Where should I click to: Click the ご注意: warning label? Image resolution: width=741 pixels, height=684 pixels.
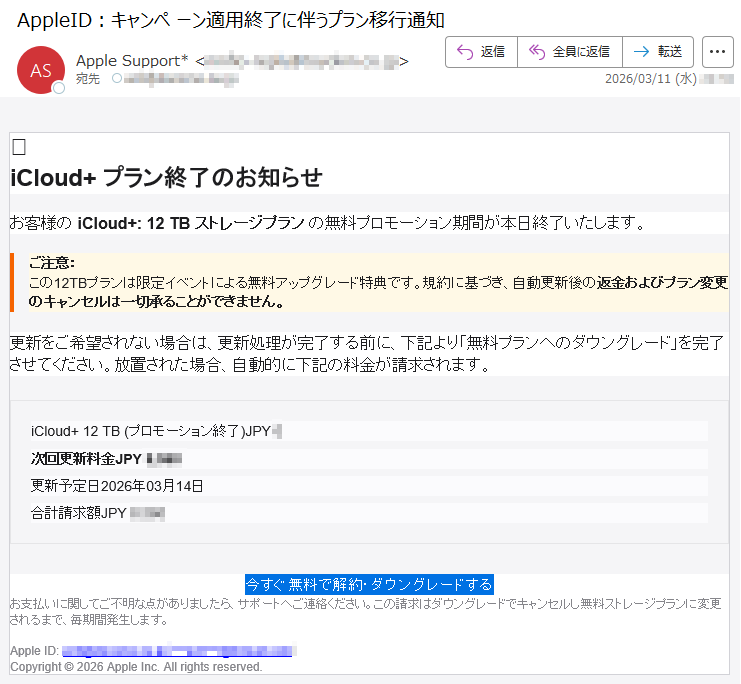click(x=52, y=263)
